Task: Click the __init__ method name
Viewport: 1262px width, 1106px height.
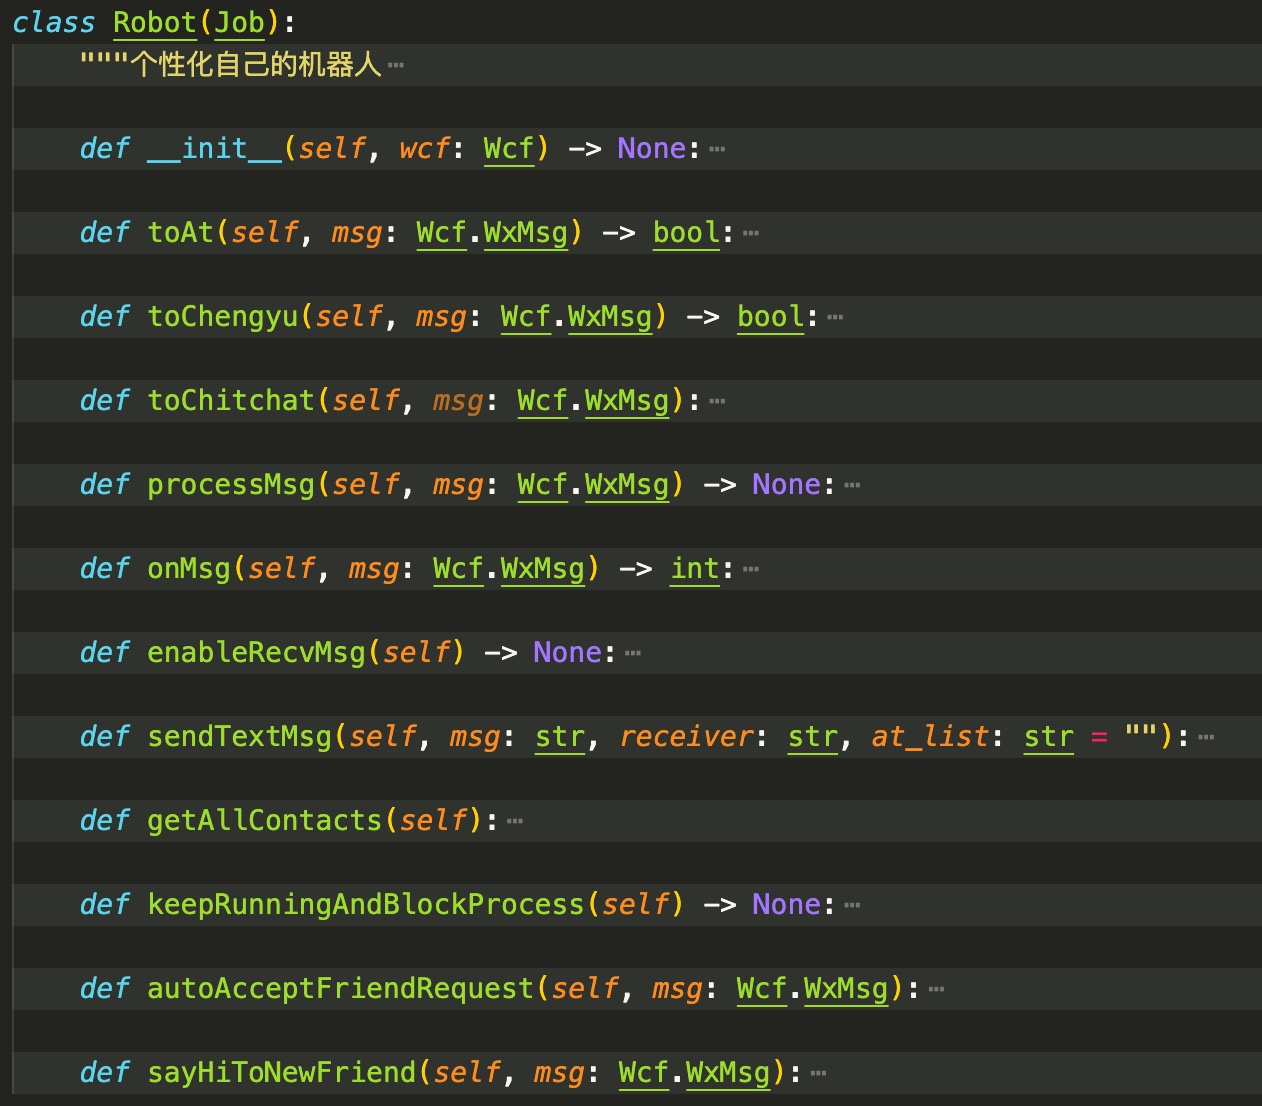Action: 214,149
